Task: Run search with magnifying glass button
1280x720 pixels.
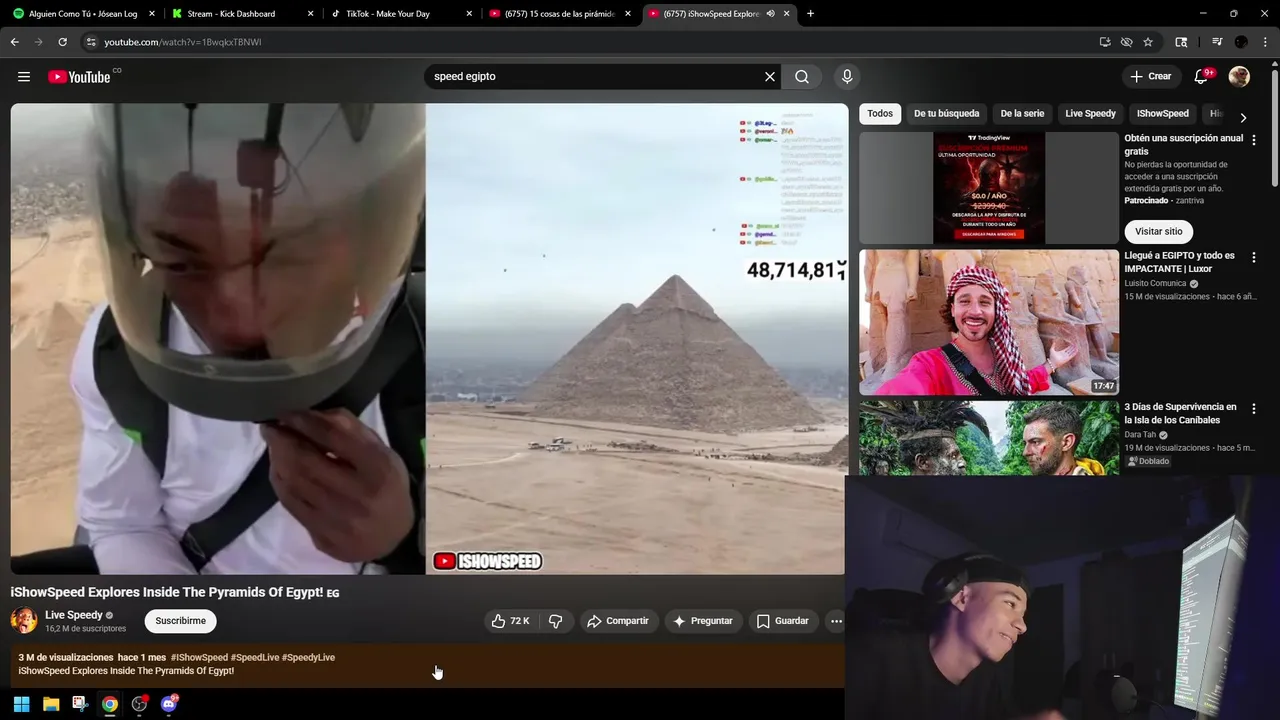Action: click(x=802, y=77)
